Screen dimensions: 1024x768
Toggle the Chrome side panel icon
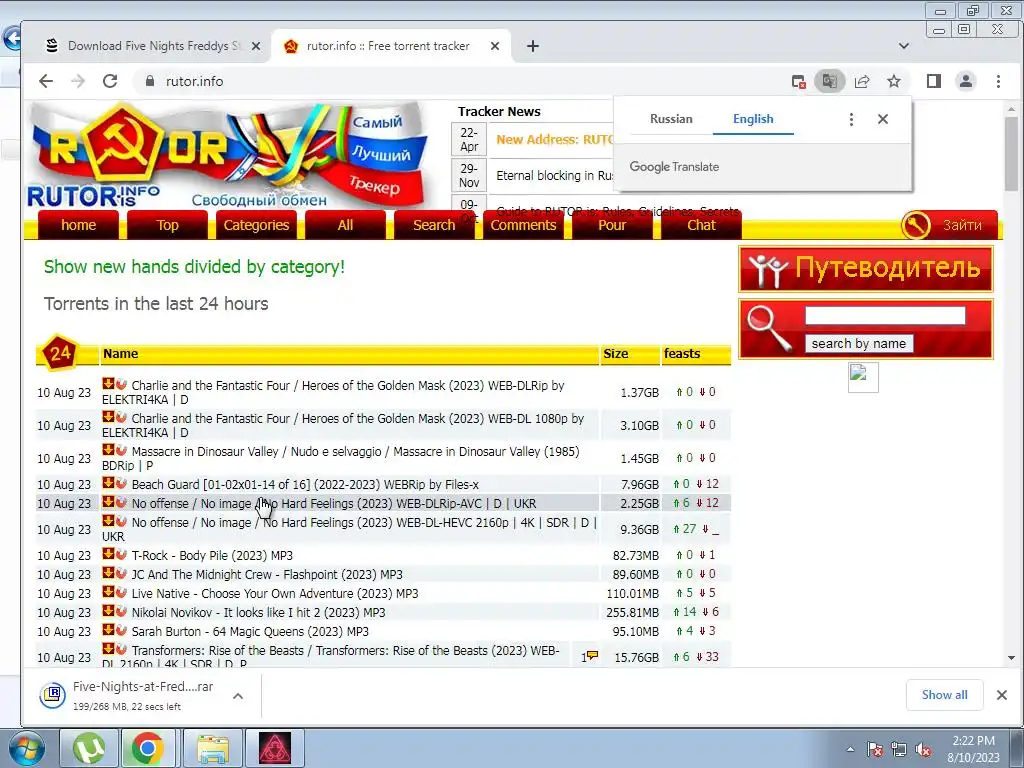pos(934,81)
